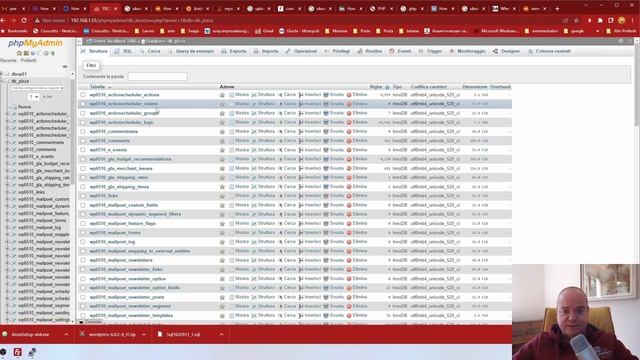Click Mostra for wp6510_actionscheduler_actions
Viewport: 640px width, 360px height.
tap(239, 95)
